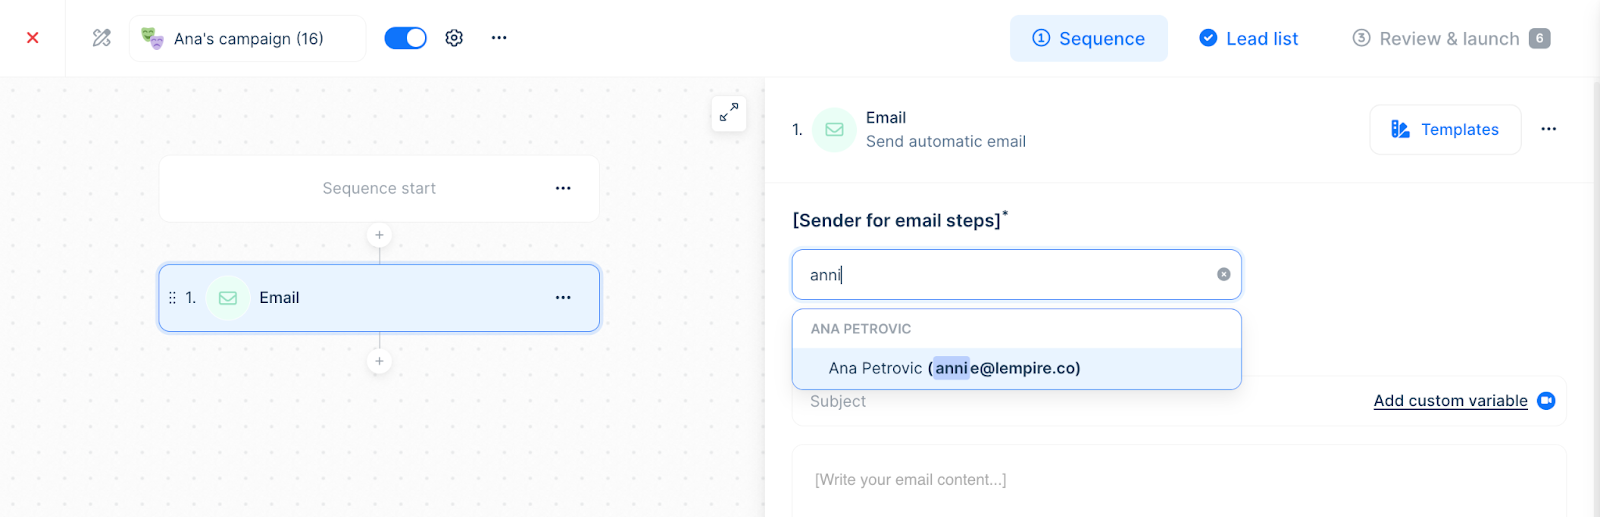Switch to the Lead list tab
Image resolution: width=1600 pixels, height=517 pixels.
click(x=1248, y=39)
